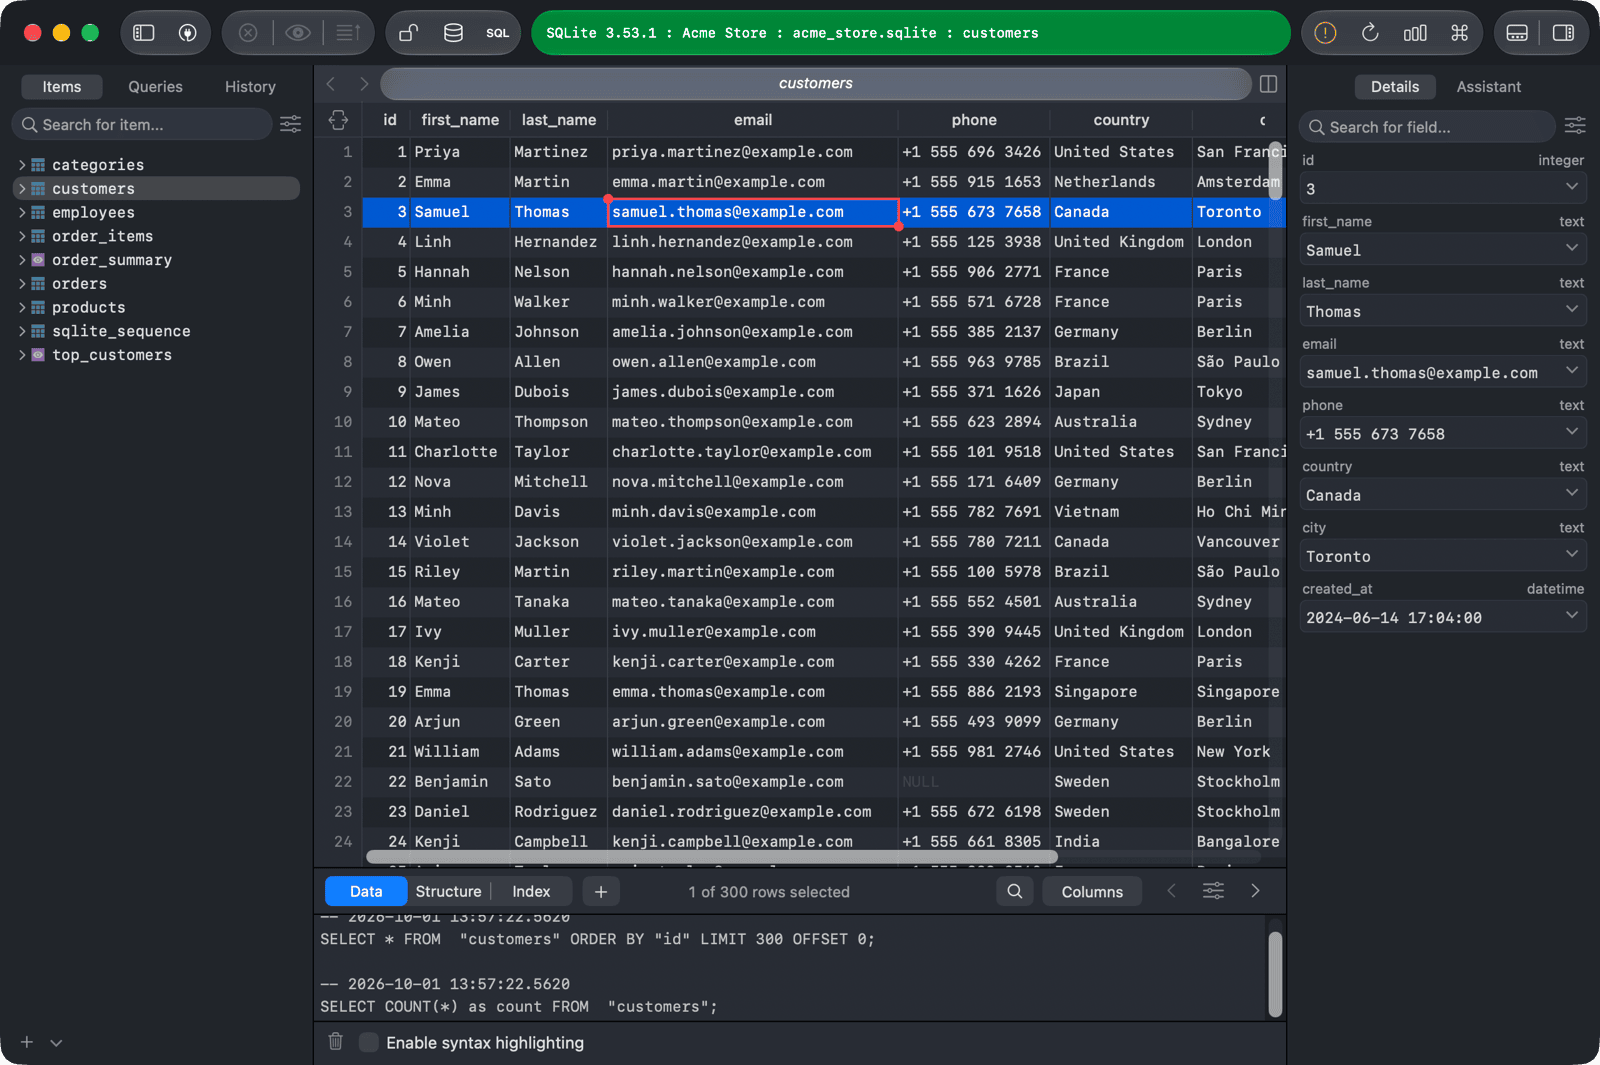Screen dimensions: 1600x1065
Task: Expand the top_customers view tree item
Action: click(x=22, y=355)
